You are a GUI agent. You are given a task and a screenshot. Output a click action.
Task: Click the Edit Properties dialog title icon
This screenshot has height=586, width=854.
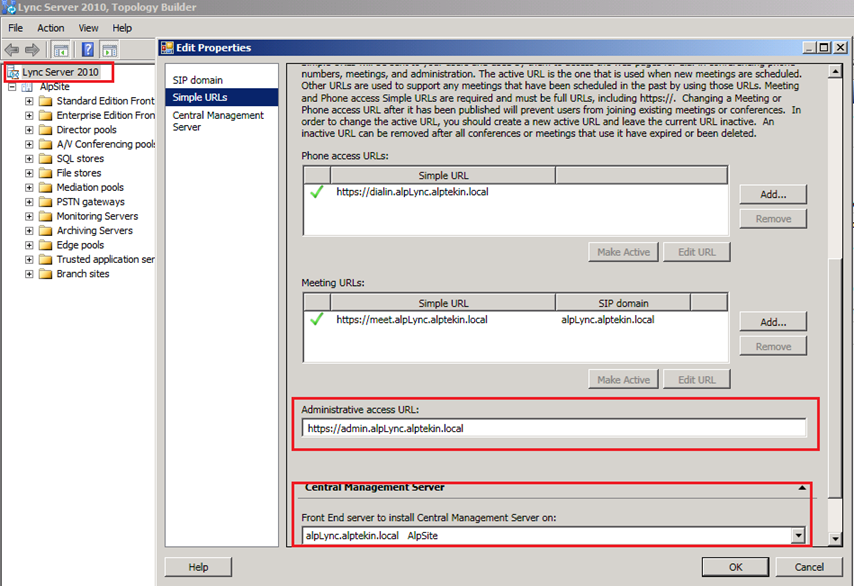(x=167, y=48)
